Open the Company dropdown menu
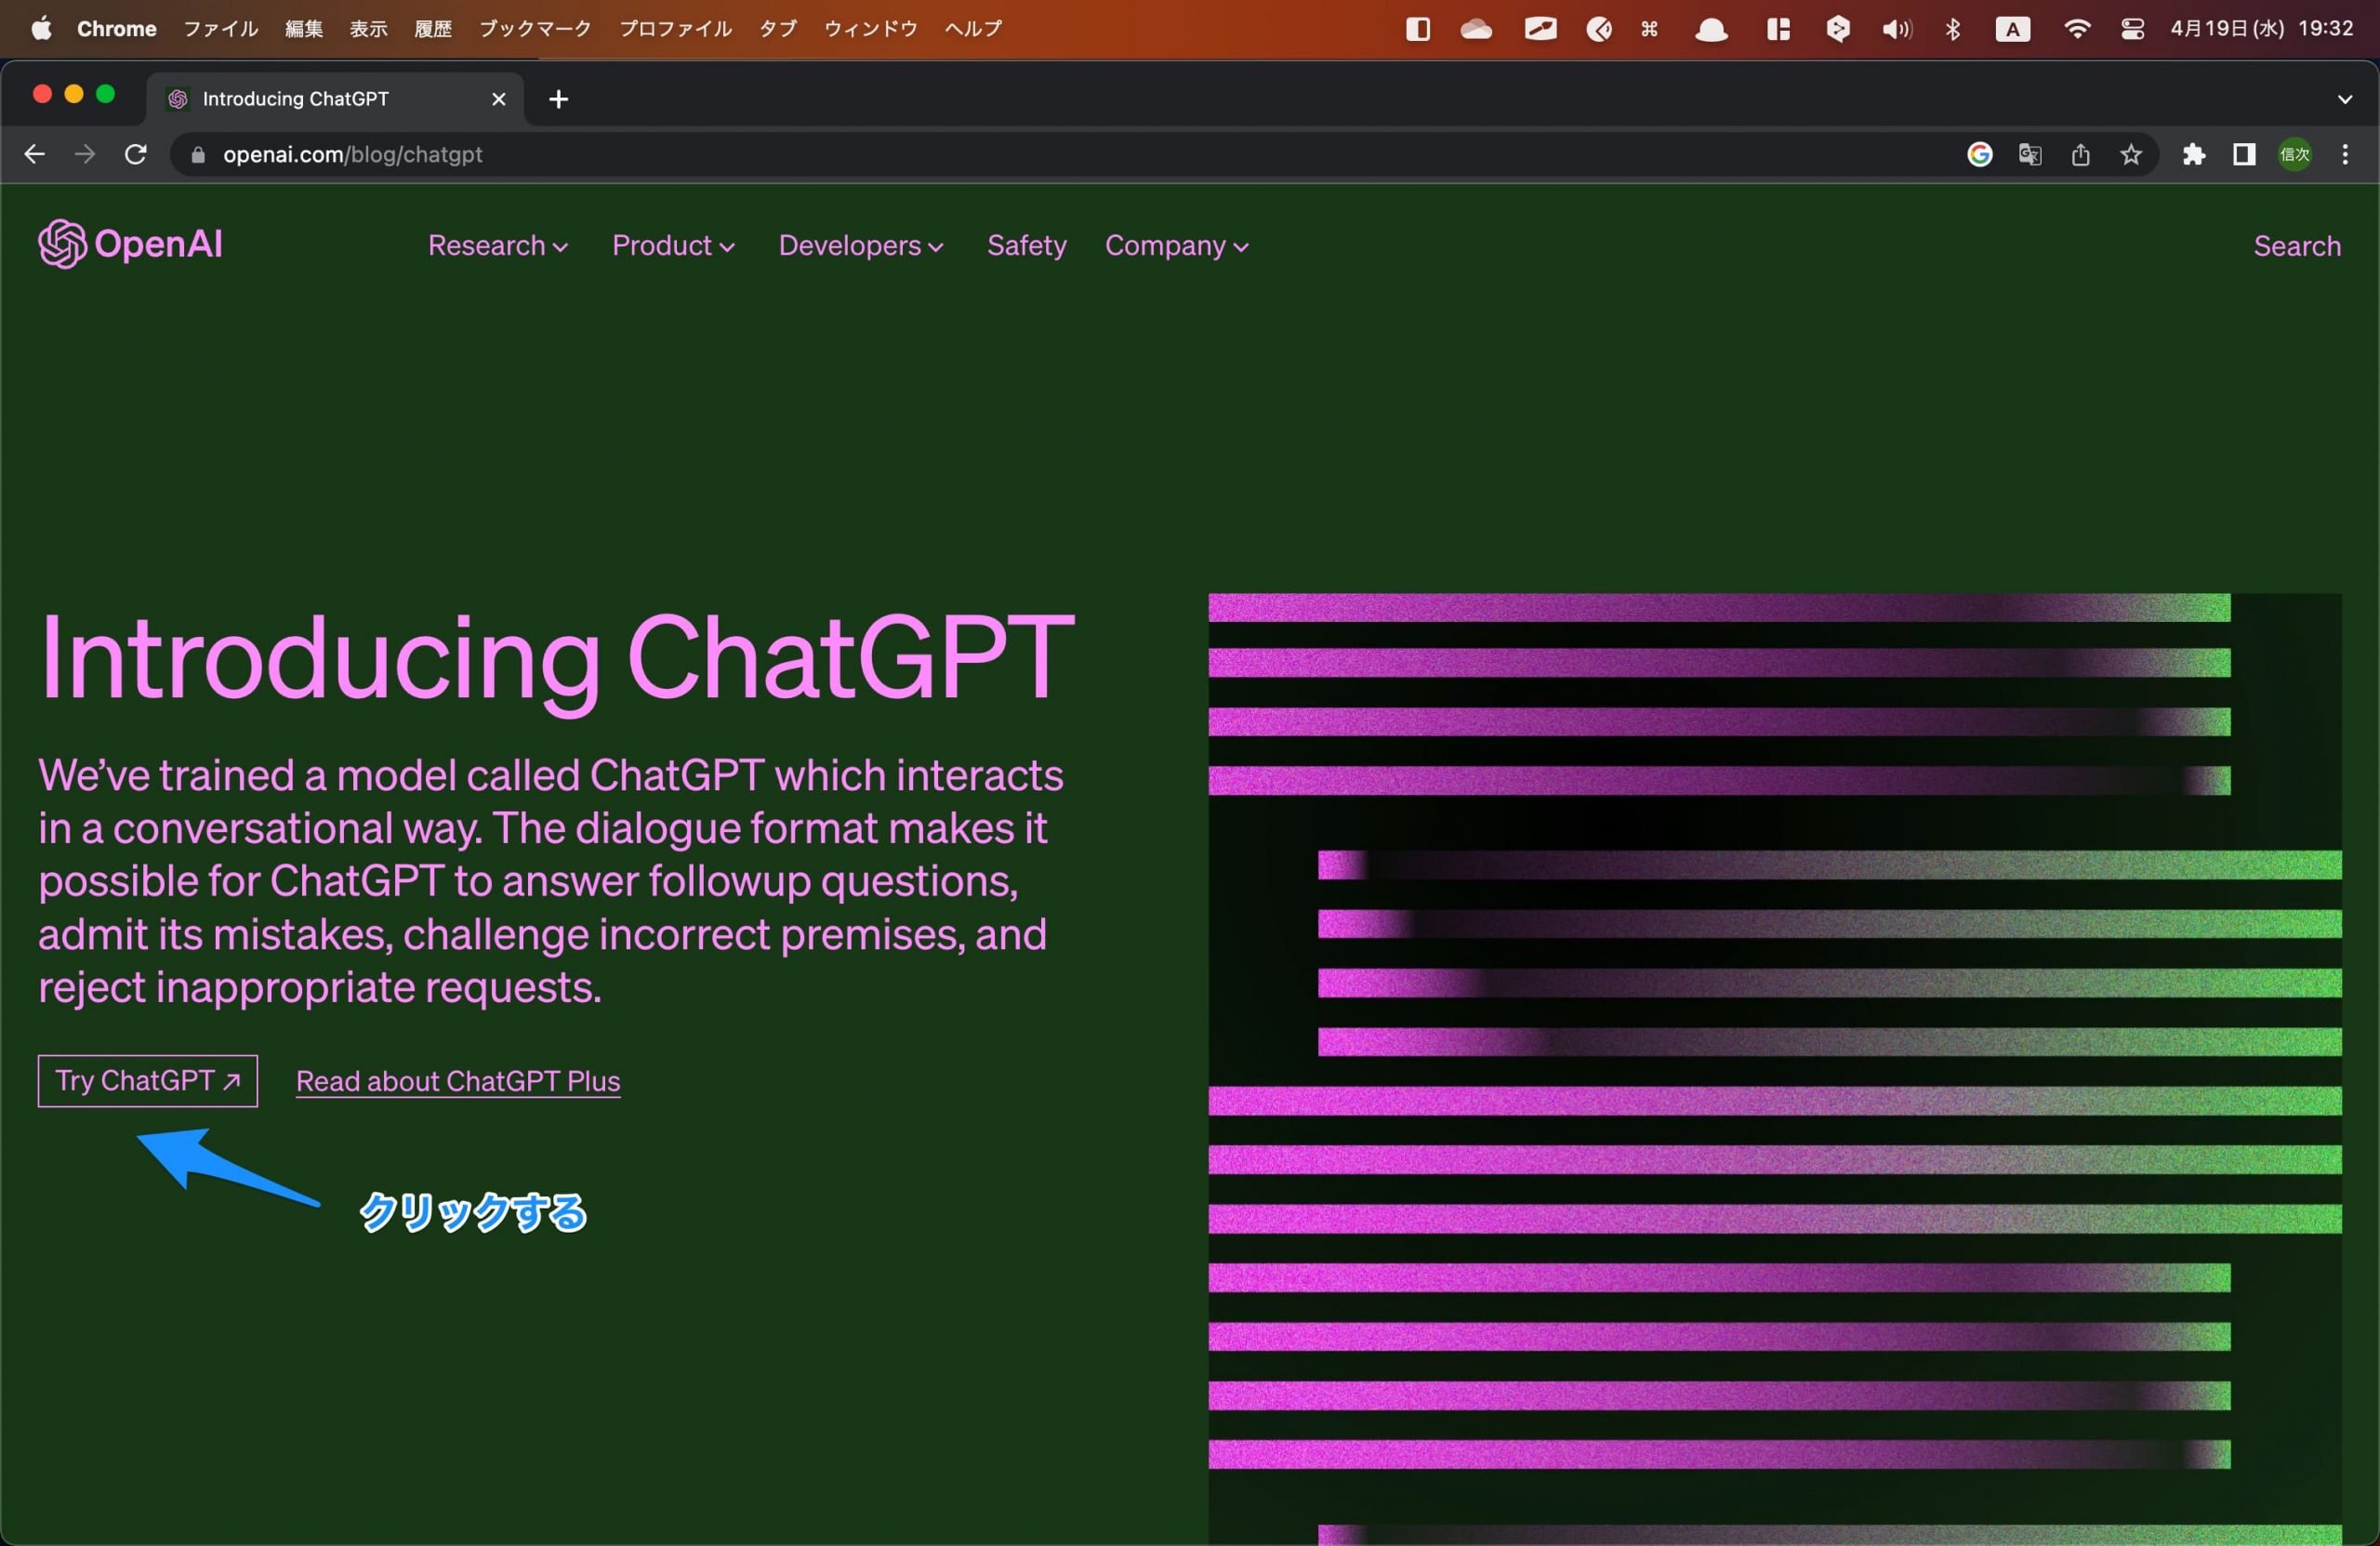The height and width of the screenshot is (1546, 2380). (1176, 246)
